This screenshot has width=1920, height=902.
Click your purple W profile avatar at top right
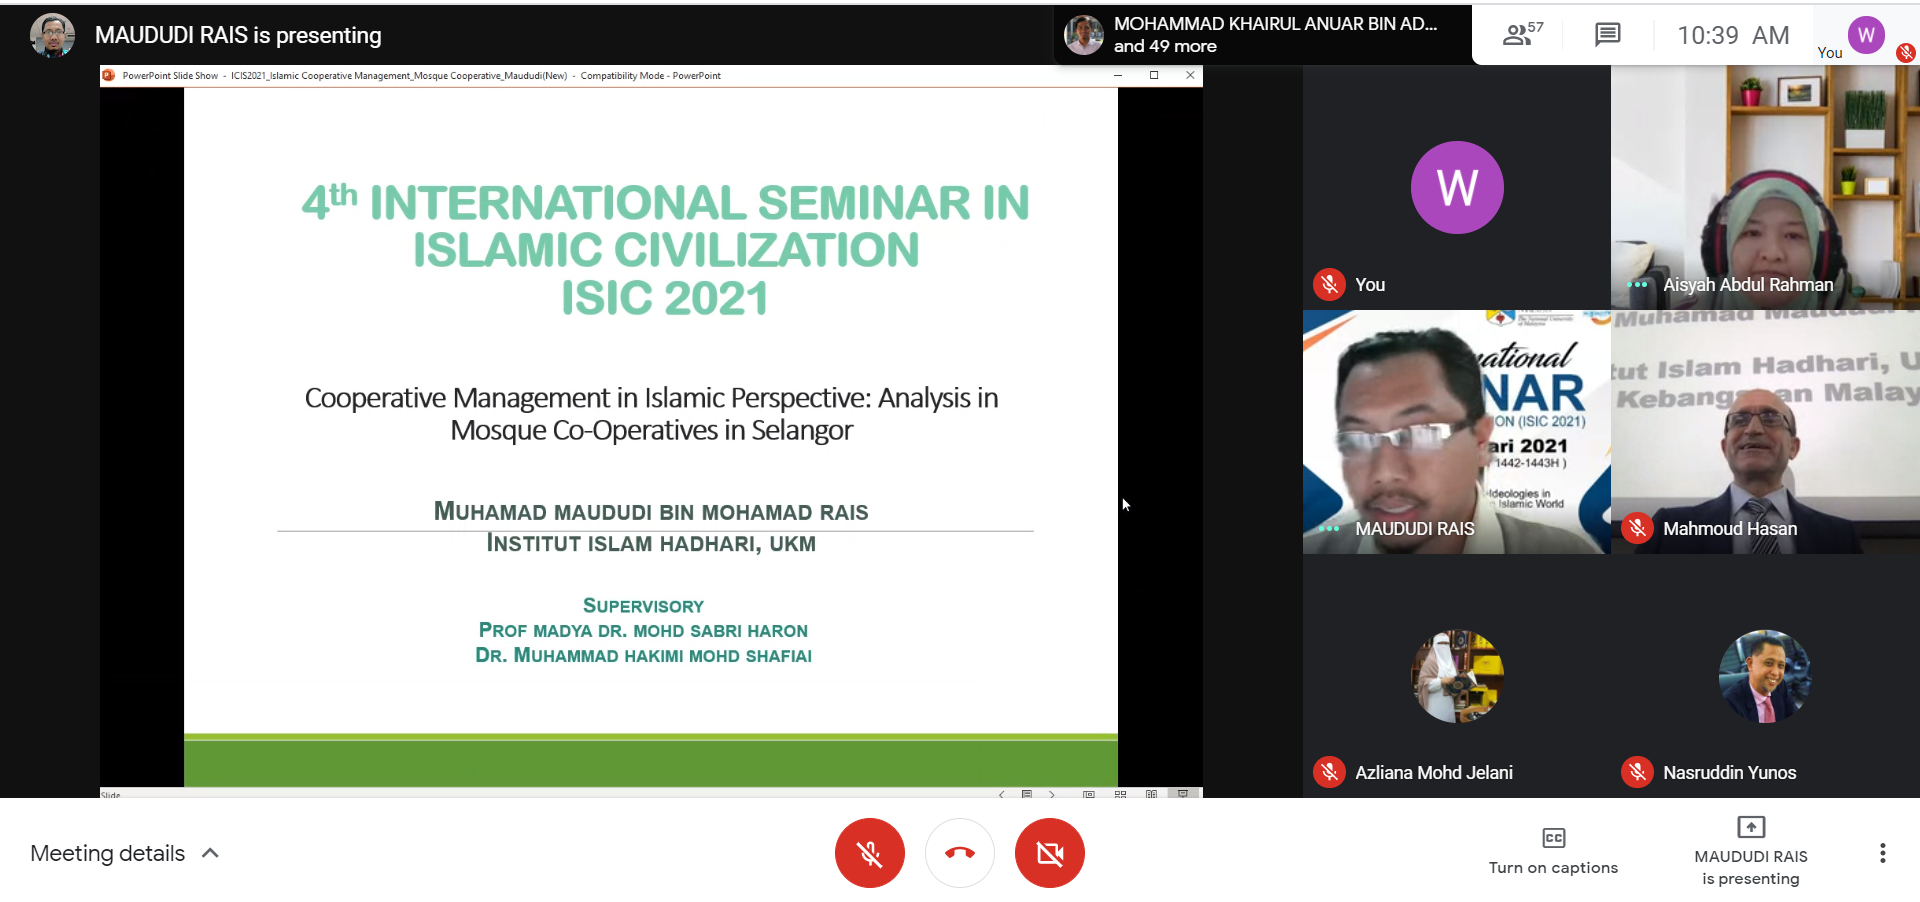coord(1866,35)
